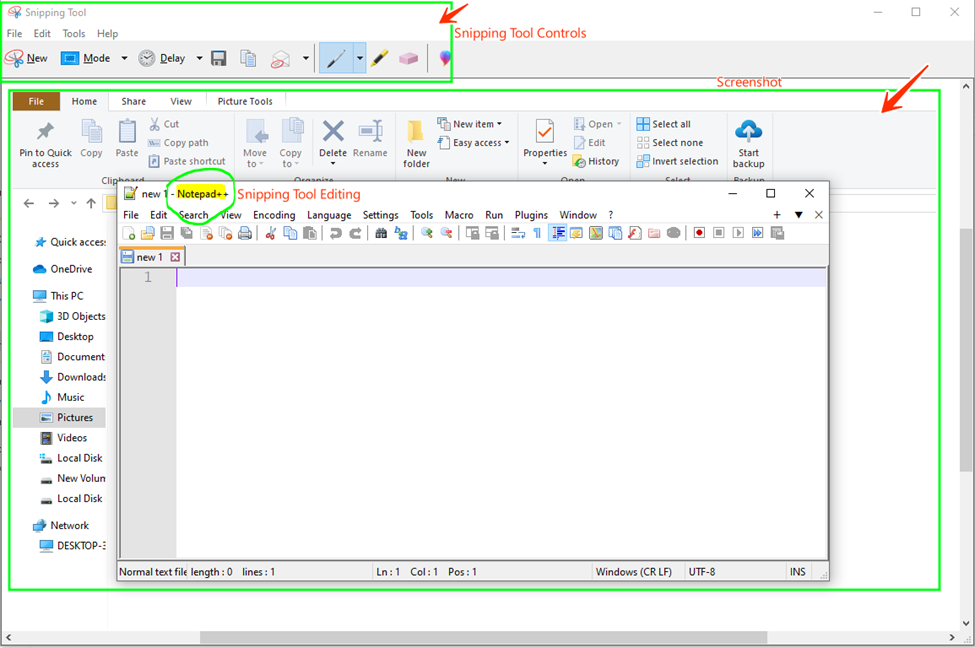Open the Mode dropdown arrow

124,58
